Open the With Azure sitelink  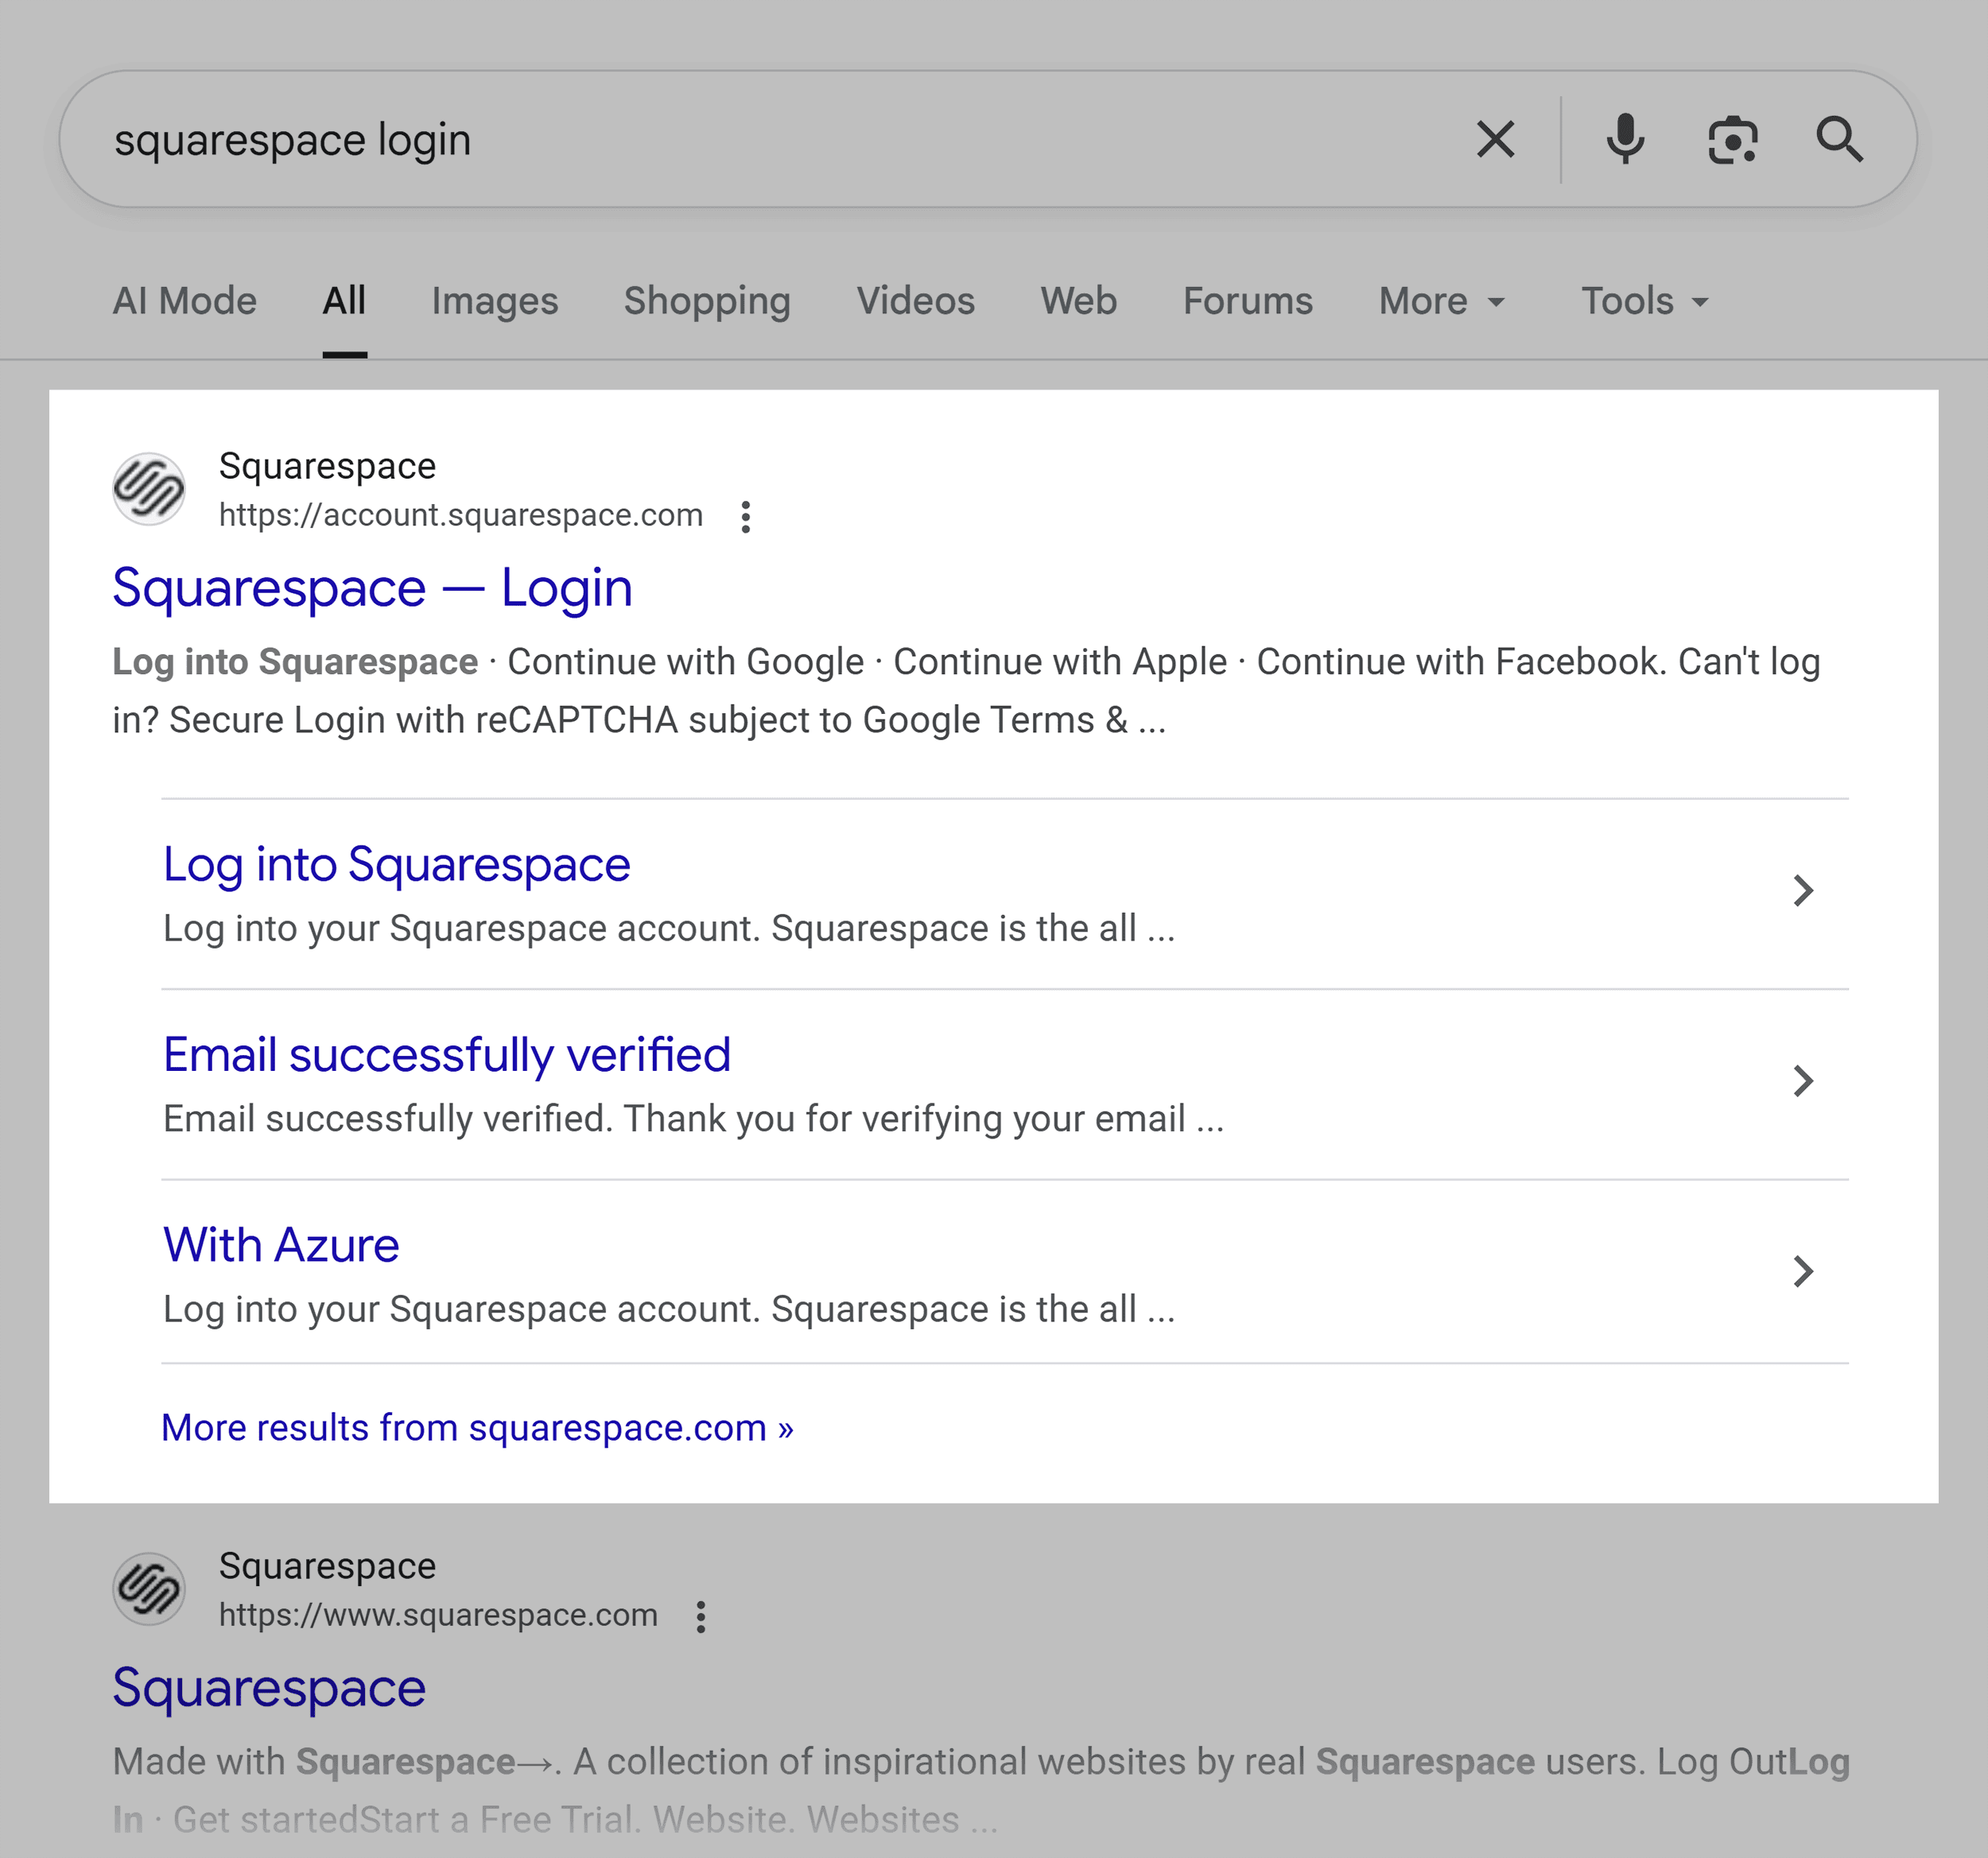click(x=281, y=1245)
